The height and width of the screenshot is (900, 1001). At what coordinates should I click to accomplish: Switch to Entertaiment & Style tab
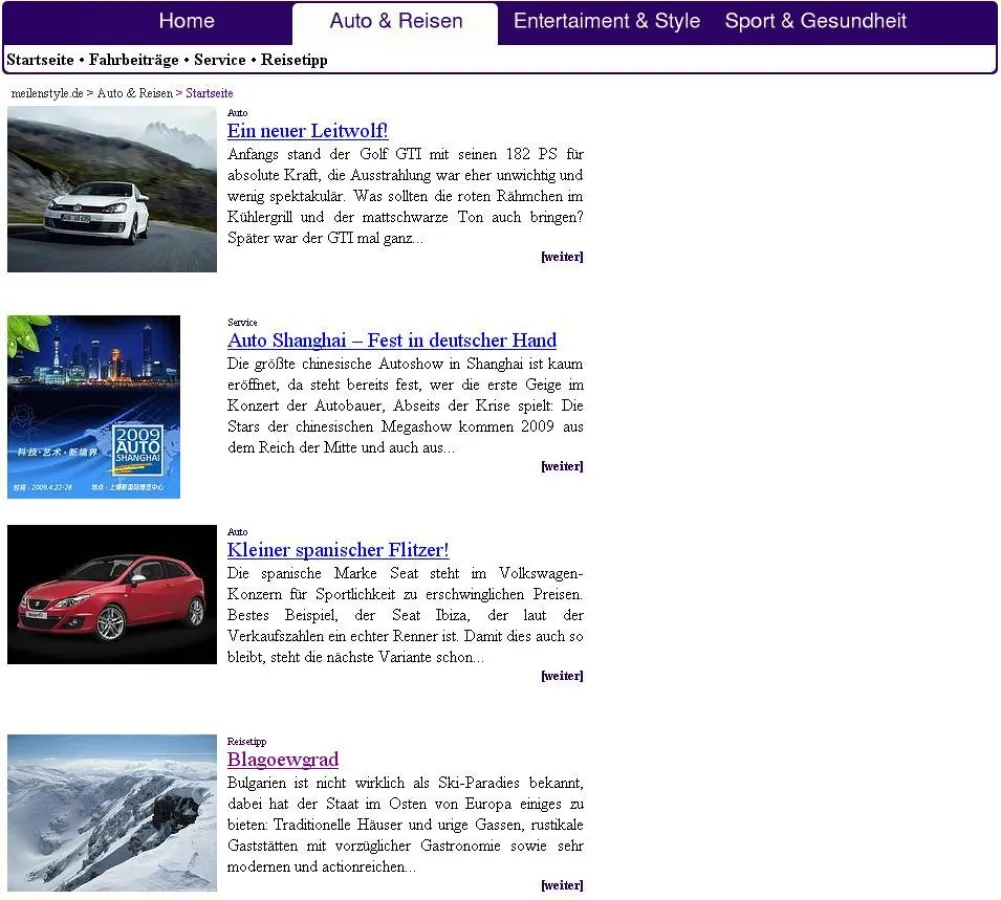[606, 21]
